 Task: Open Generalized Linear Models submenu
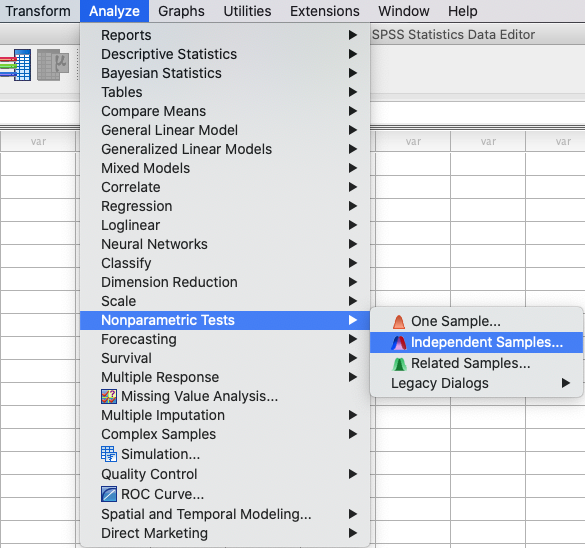pyautogui.click(x=225, y=149)
